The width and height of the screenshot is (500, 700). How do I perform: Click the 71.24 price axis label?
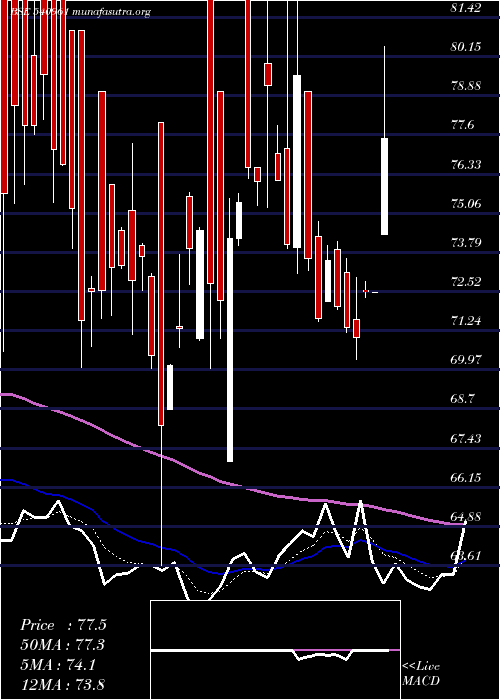(x=466, y=321)
